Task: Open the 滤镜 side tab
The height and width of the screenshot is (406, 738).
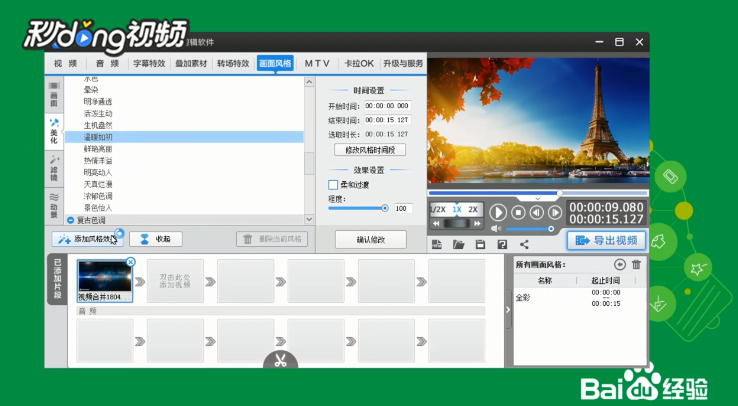Action: [54, 168]
